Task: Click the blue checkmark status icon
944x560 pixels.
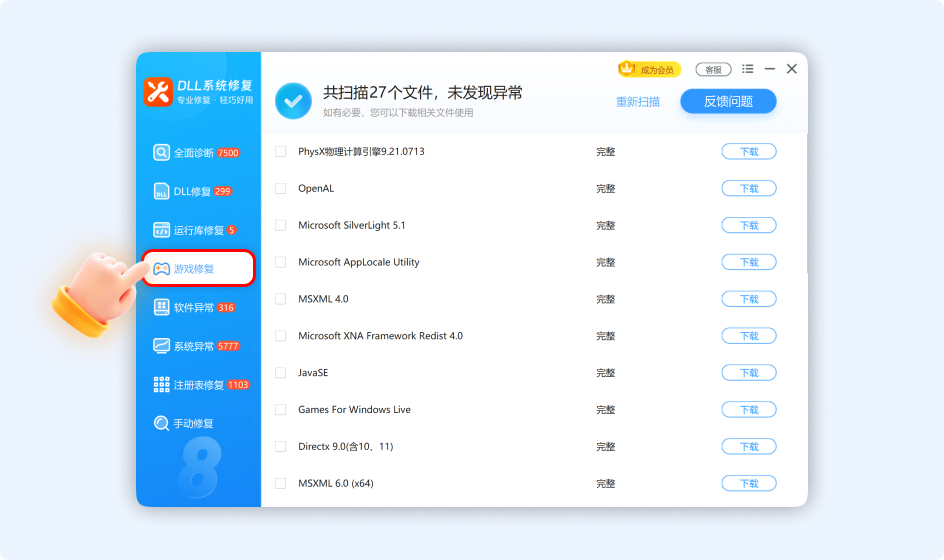Action: coord(293,101)
